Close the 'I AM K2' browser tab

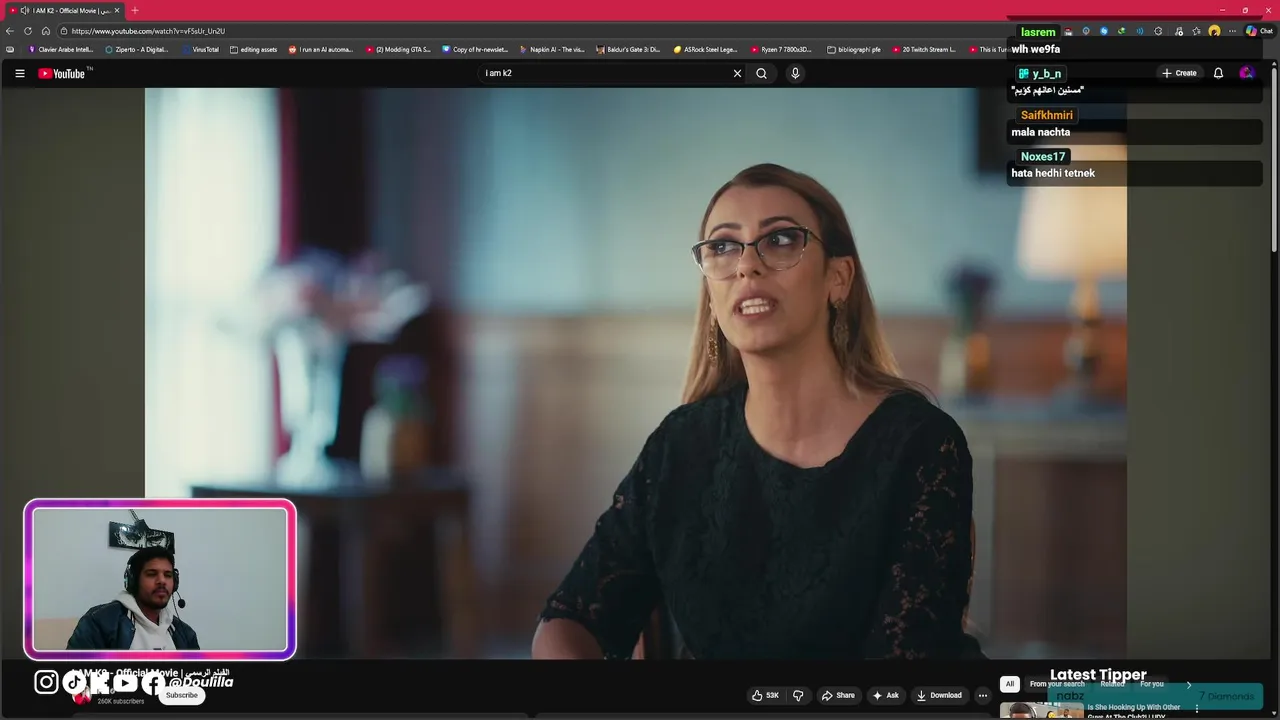pyautogui.click(x=117, y=10)
